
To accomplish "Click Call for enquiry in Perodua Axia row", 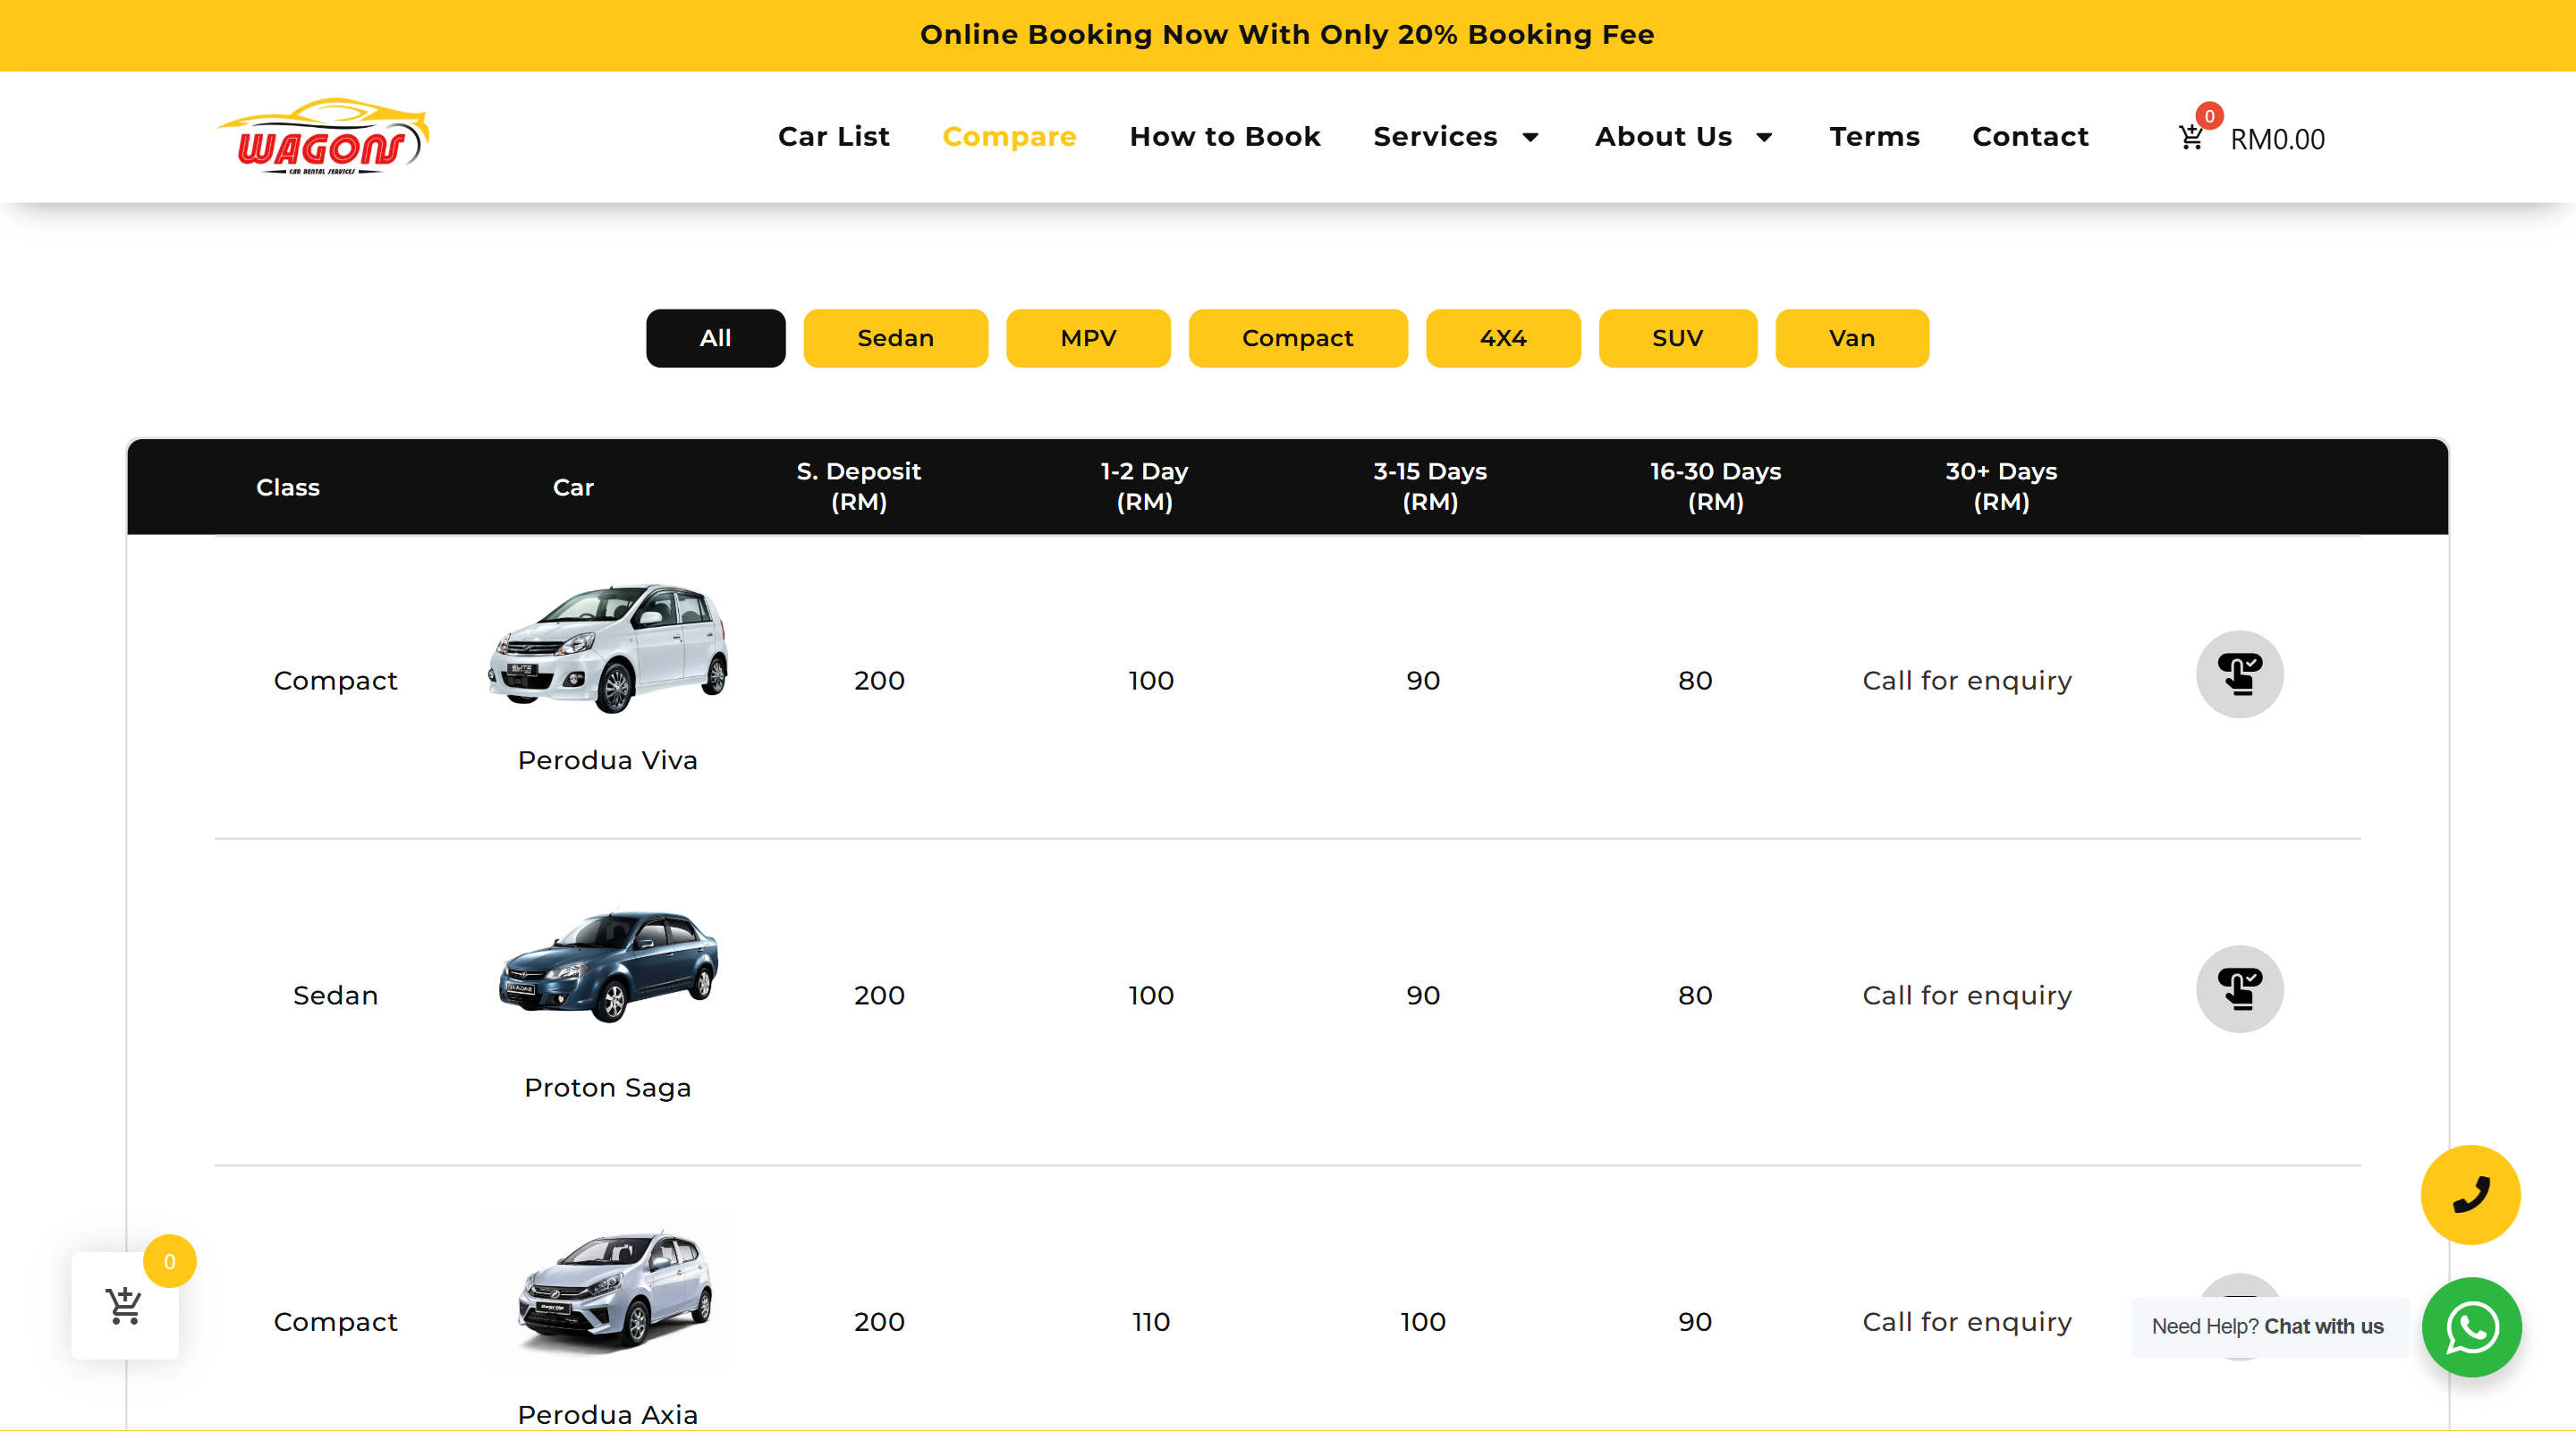I will (x=1966, y=1322).
